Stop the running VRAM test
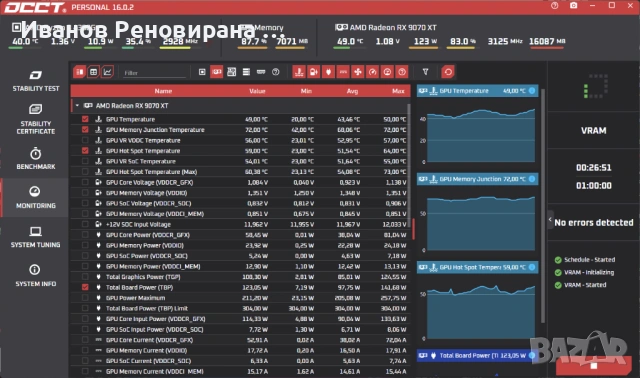 pyautogui.click(x=594, y=365)
